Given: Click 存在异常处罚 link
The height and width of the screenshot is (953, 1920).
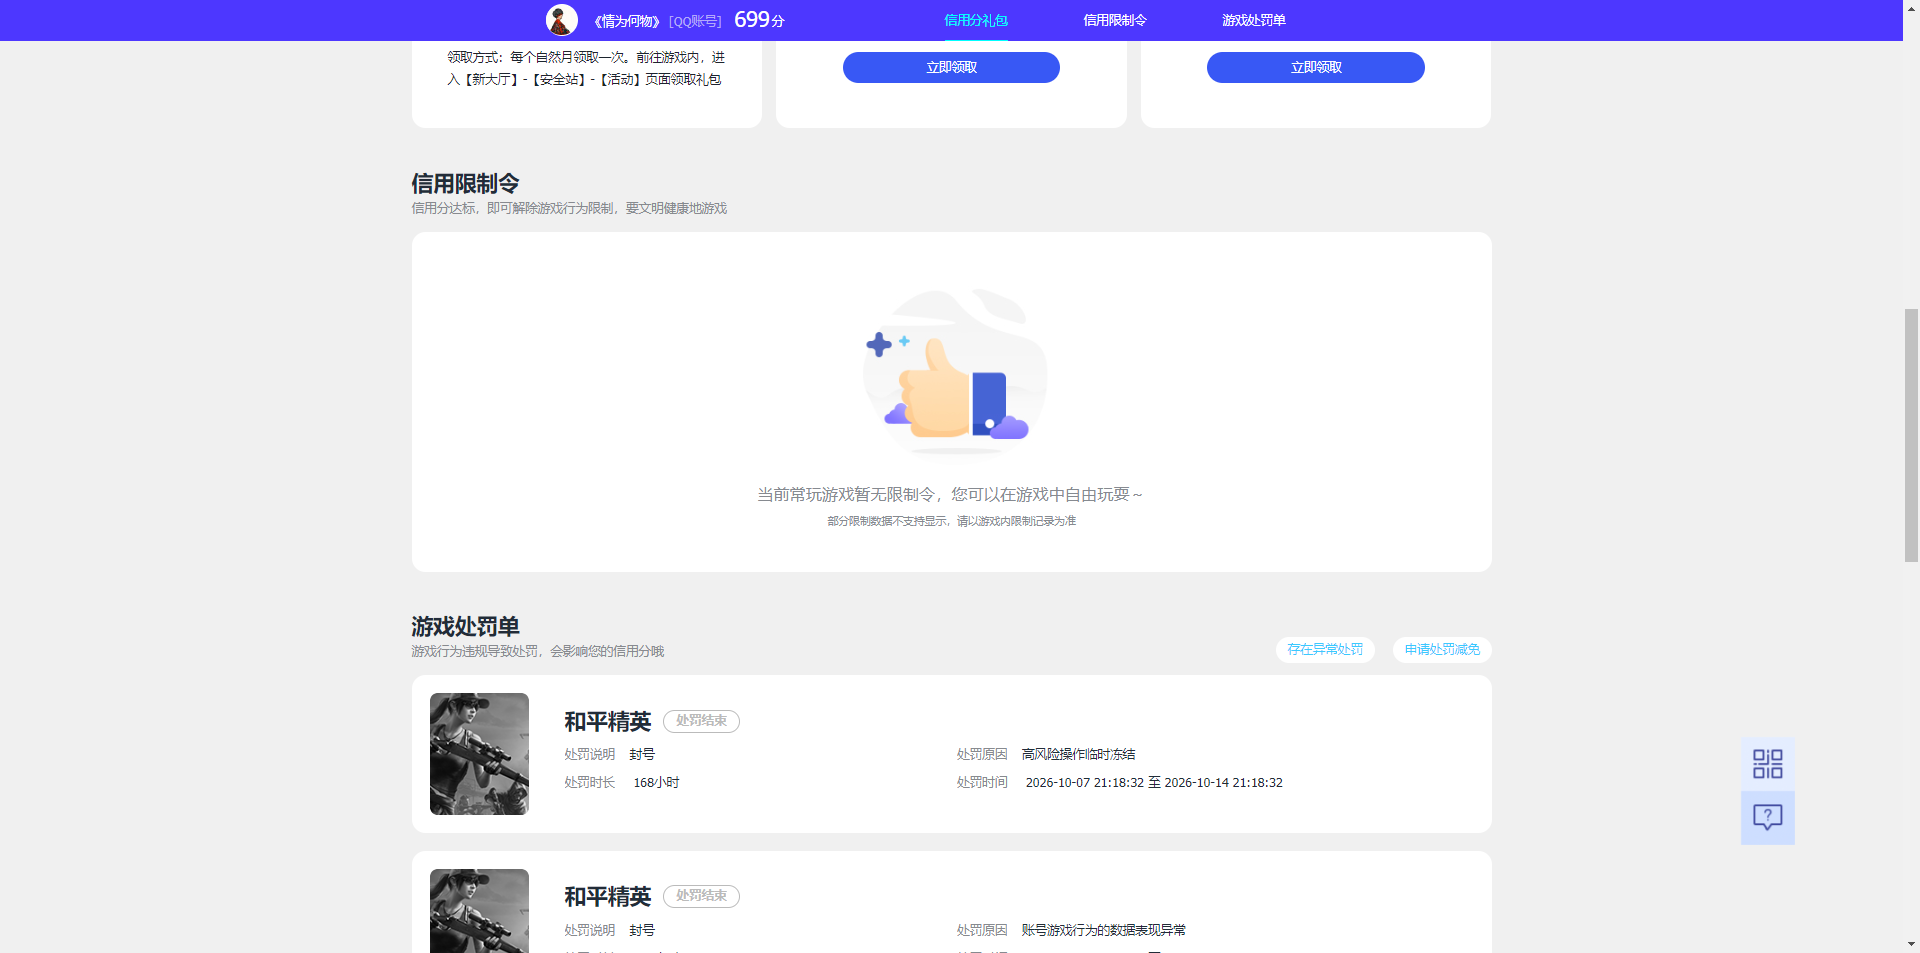Looking at the screenshot, I should click(1325, 649).
